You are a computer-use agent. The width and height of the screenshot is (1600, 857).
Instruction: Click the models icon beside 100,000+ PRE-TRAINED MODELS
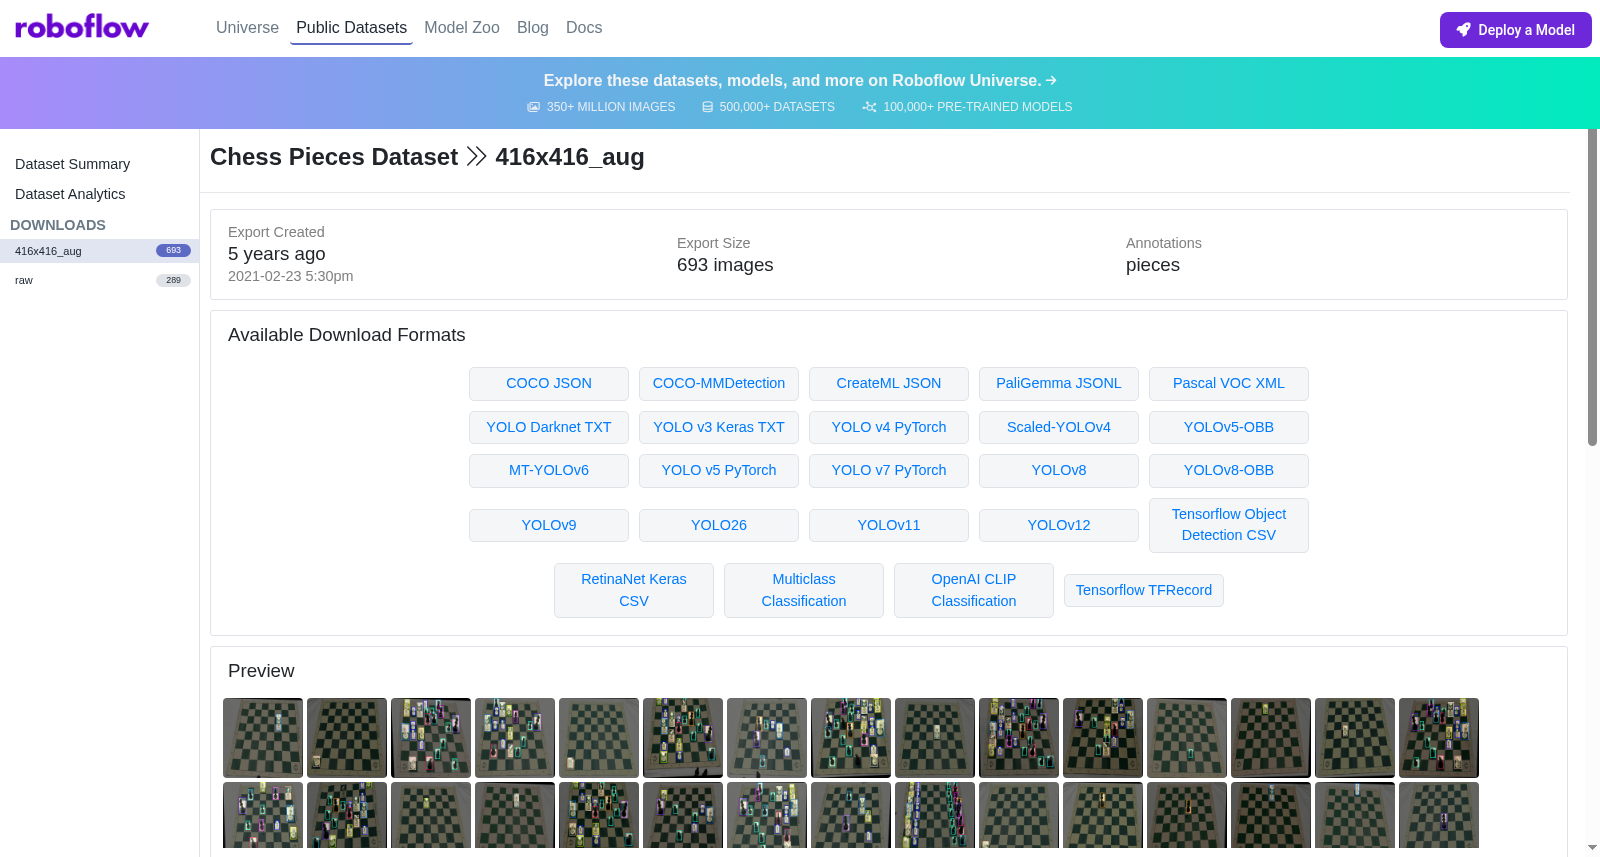coord(869,107)
